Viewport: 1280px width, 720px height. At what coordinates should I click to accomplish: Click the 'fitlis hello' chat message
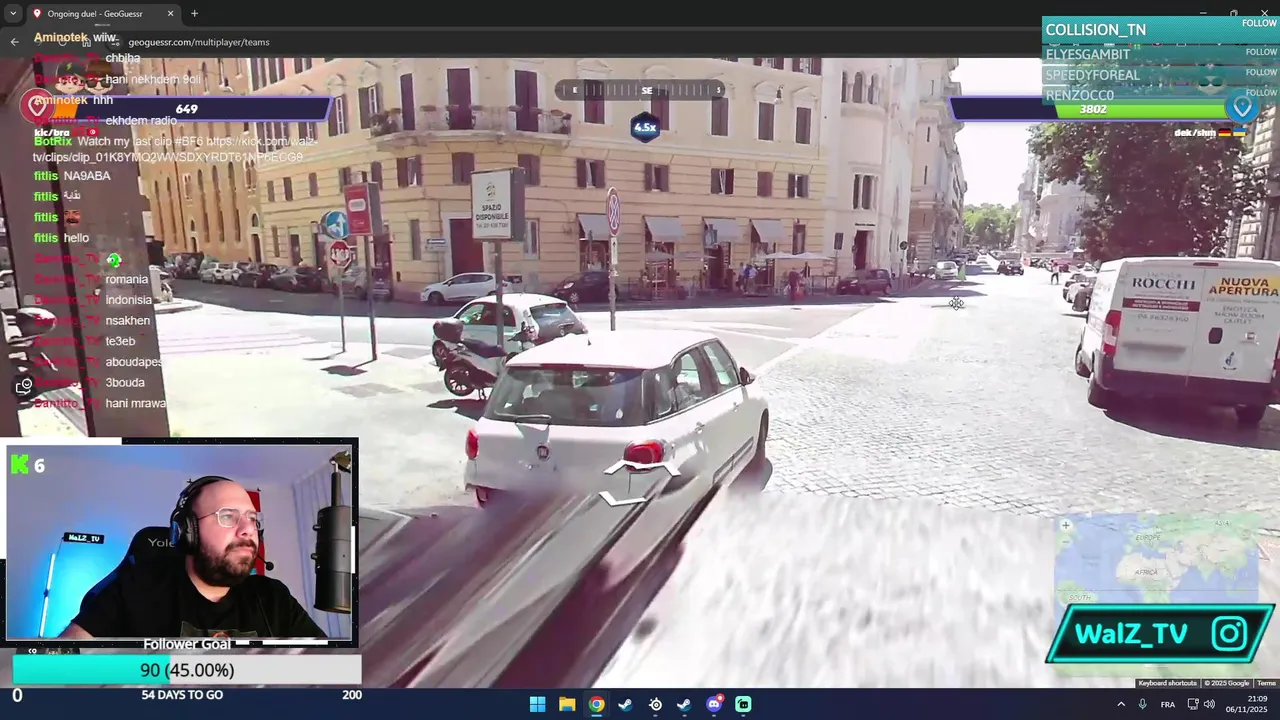pyautogui.click(x=61, y=238)
